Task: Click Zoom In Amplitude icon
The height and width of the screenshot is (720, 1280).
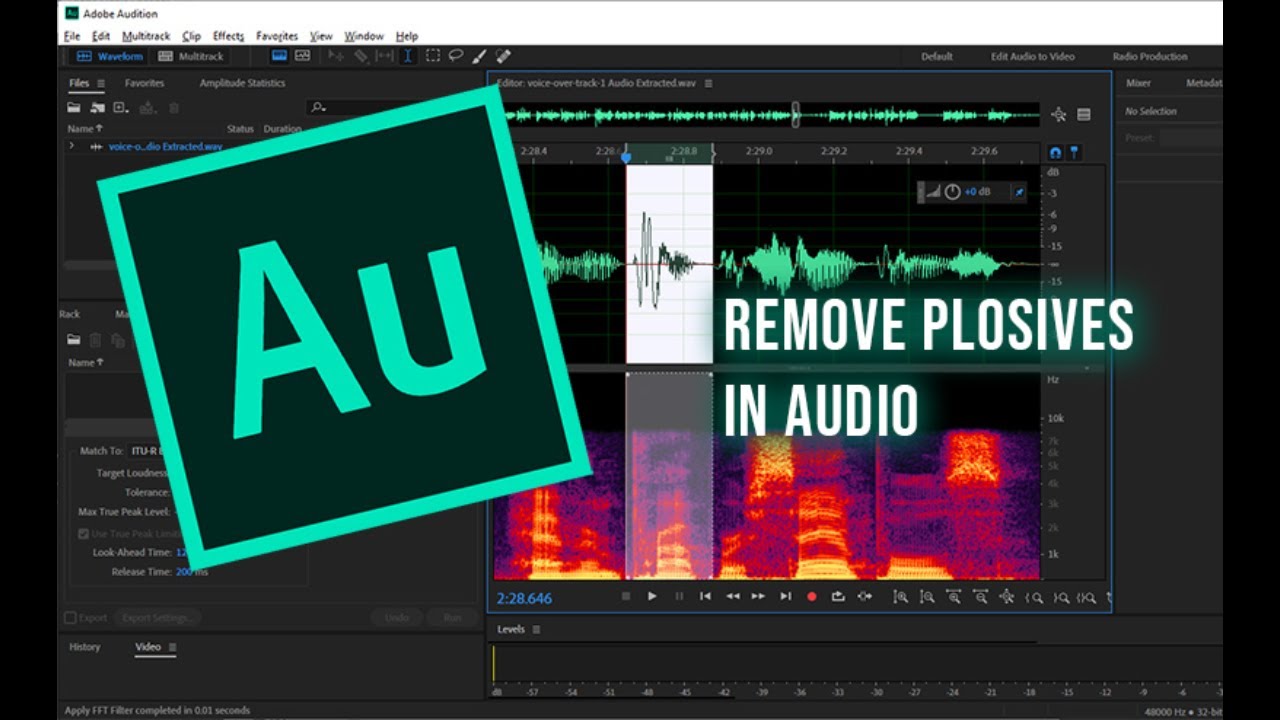Action: 901,597
